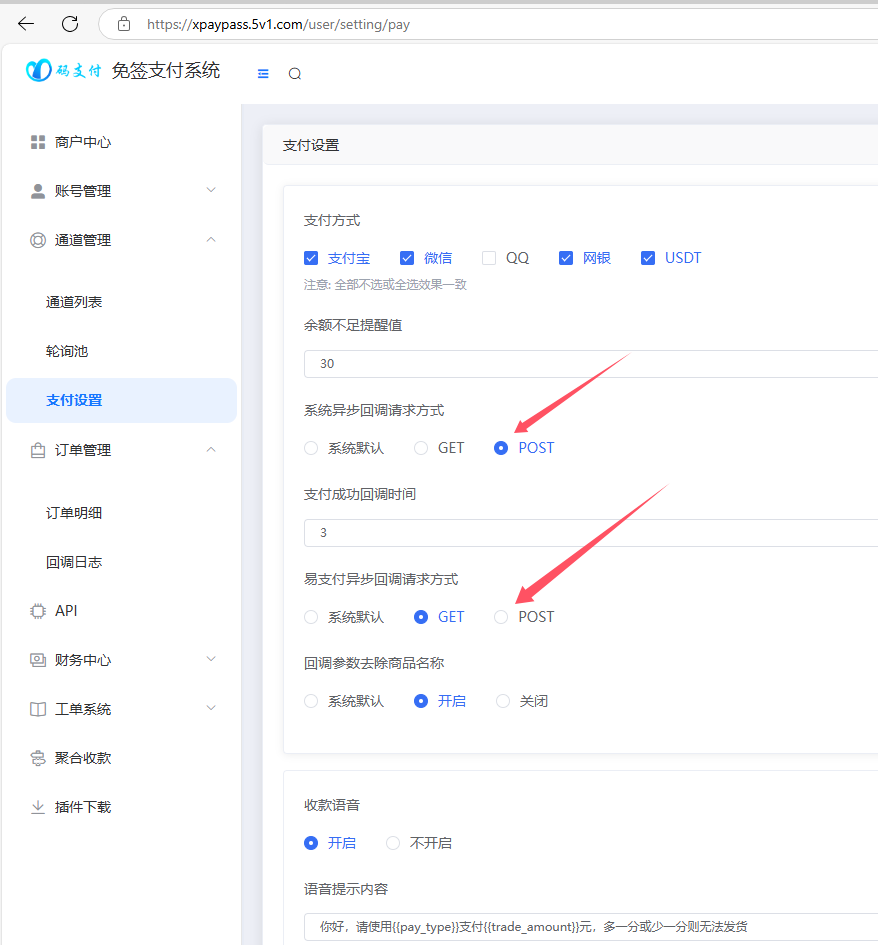Screen dimensions: 878x945
Task: Click the 语音提示内容 input field
Action: pos(591,927)
